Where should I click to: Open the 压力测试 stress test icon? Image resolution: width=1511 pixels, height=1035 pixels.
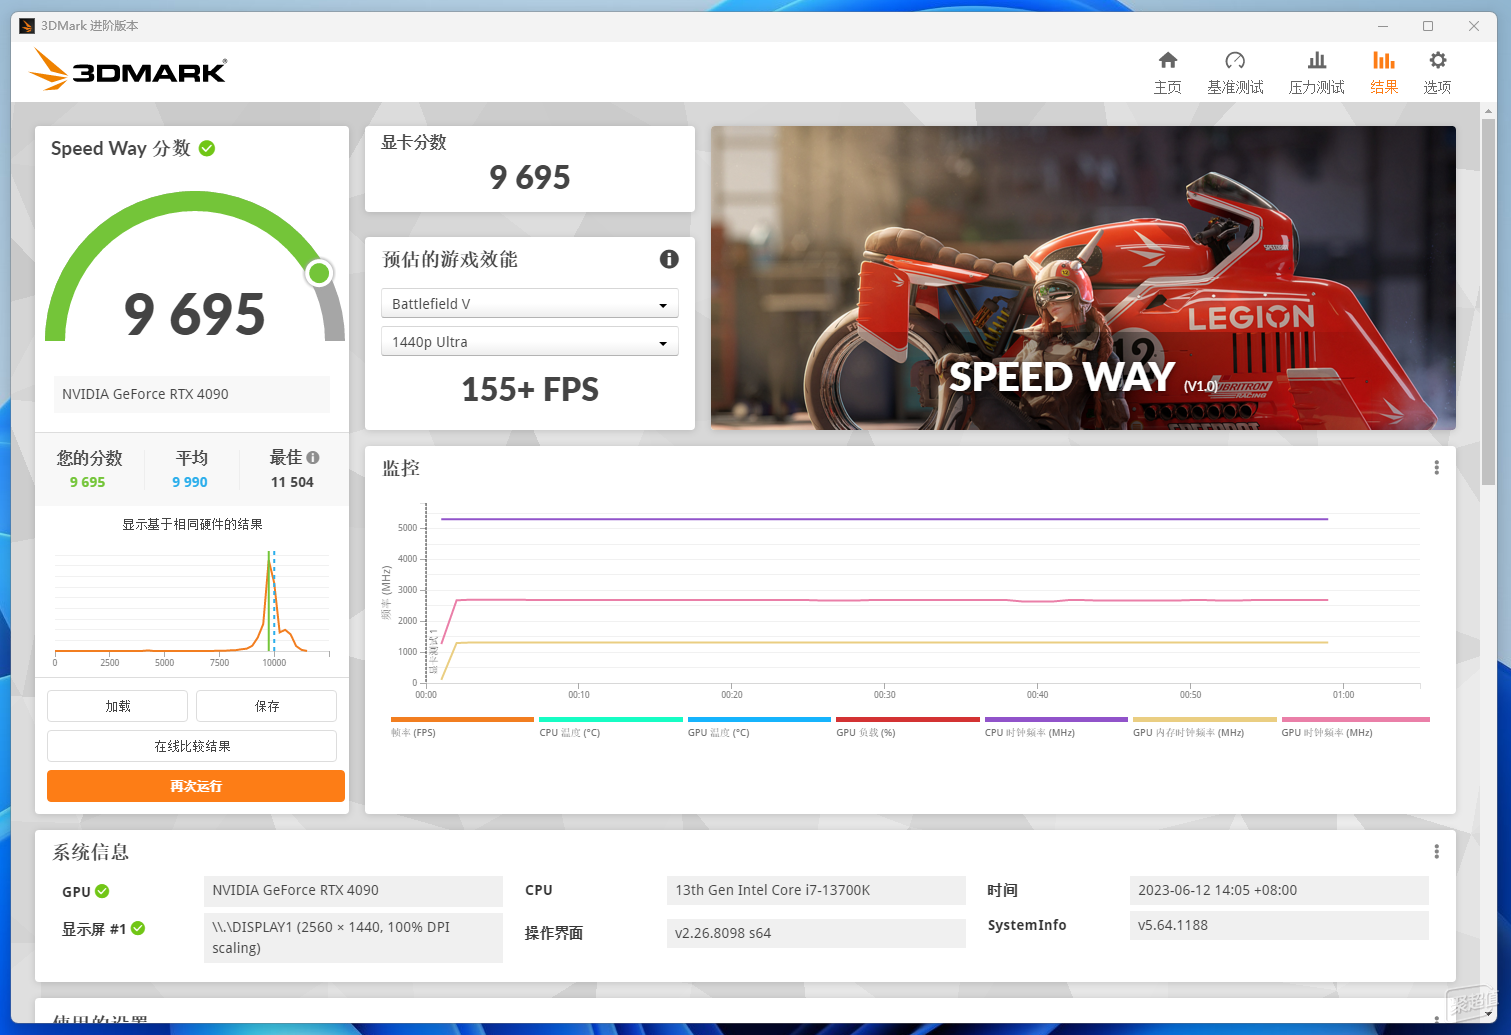coord(1317,61)
